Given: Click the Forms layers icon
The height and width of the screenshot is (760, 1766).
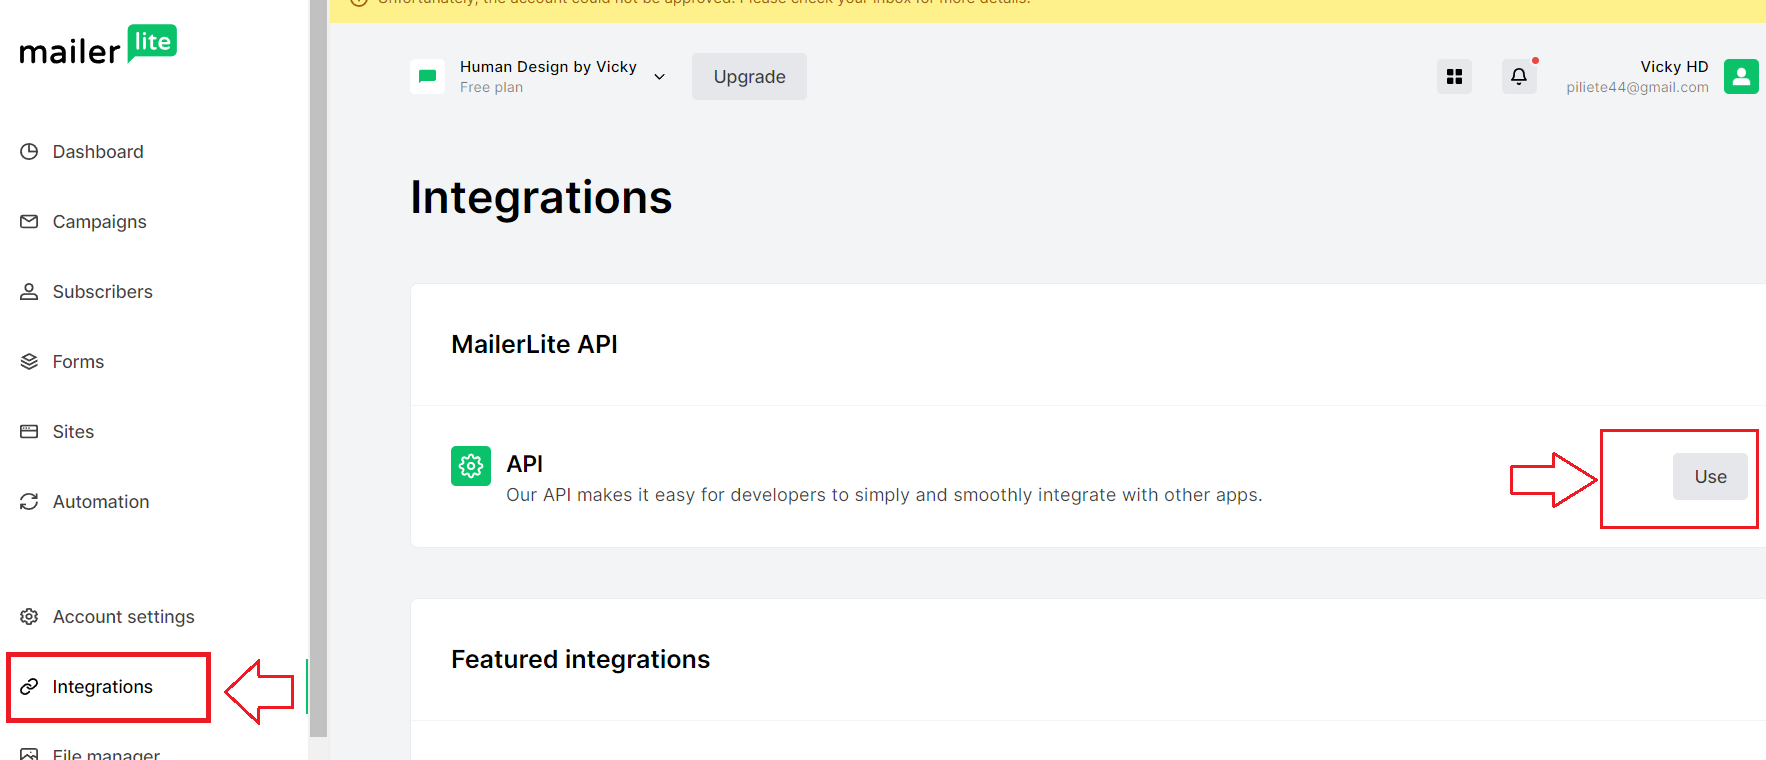Looking at the screenshot, I should click(29, 362).
